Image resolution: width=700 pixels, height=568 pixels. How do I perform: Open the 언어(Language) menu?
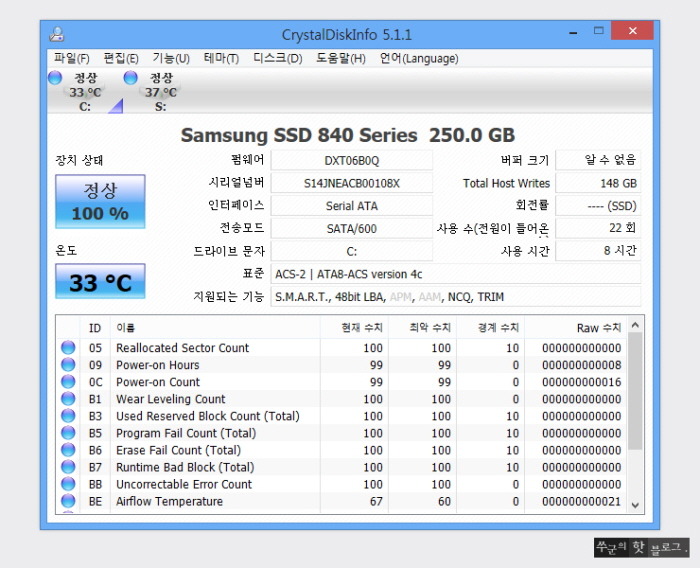419,58
